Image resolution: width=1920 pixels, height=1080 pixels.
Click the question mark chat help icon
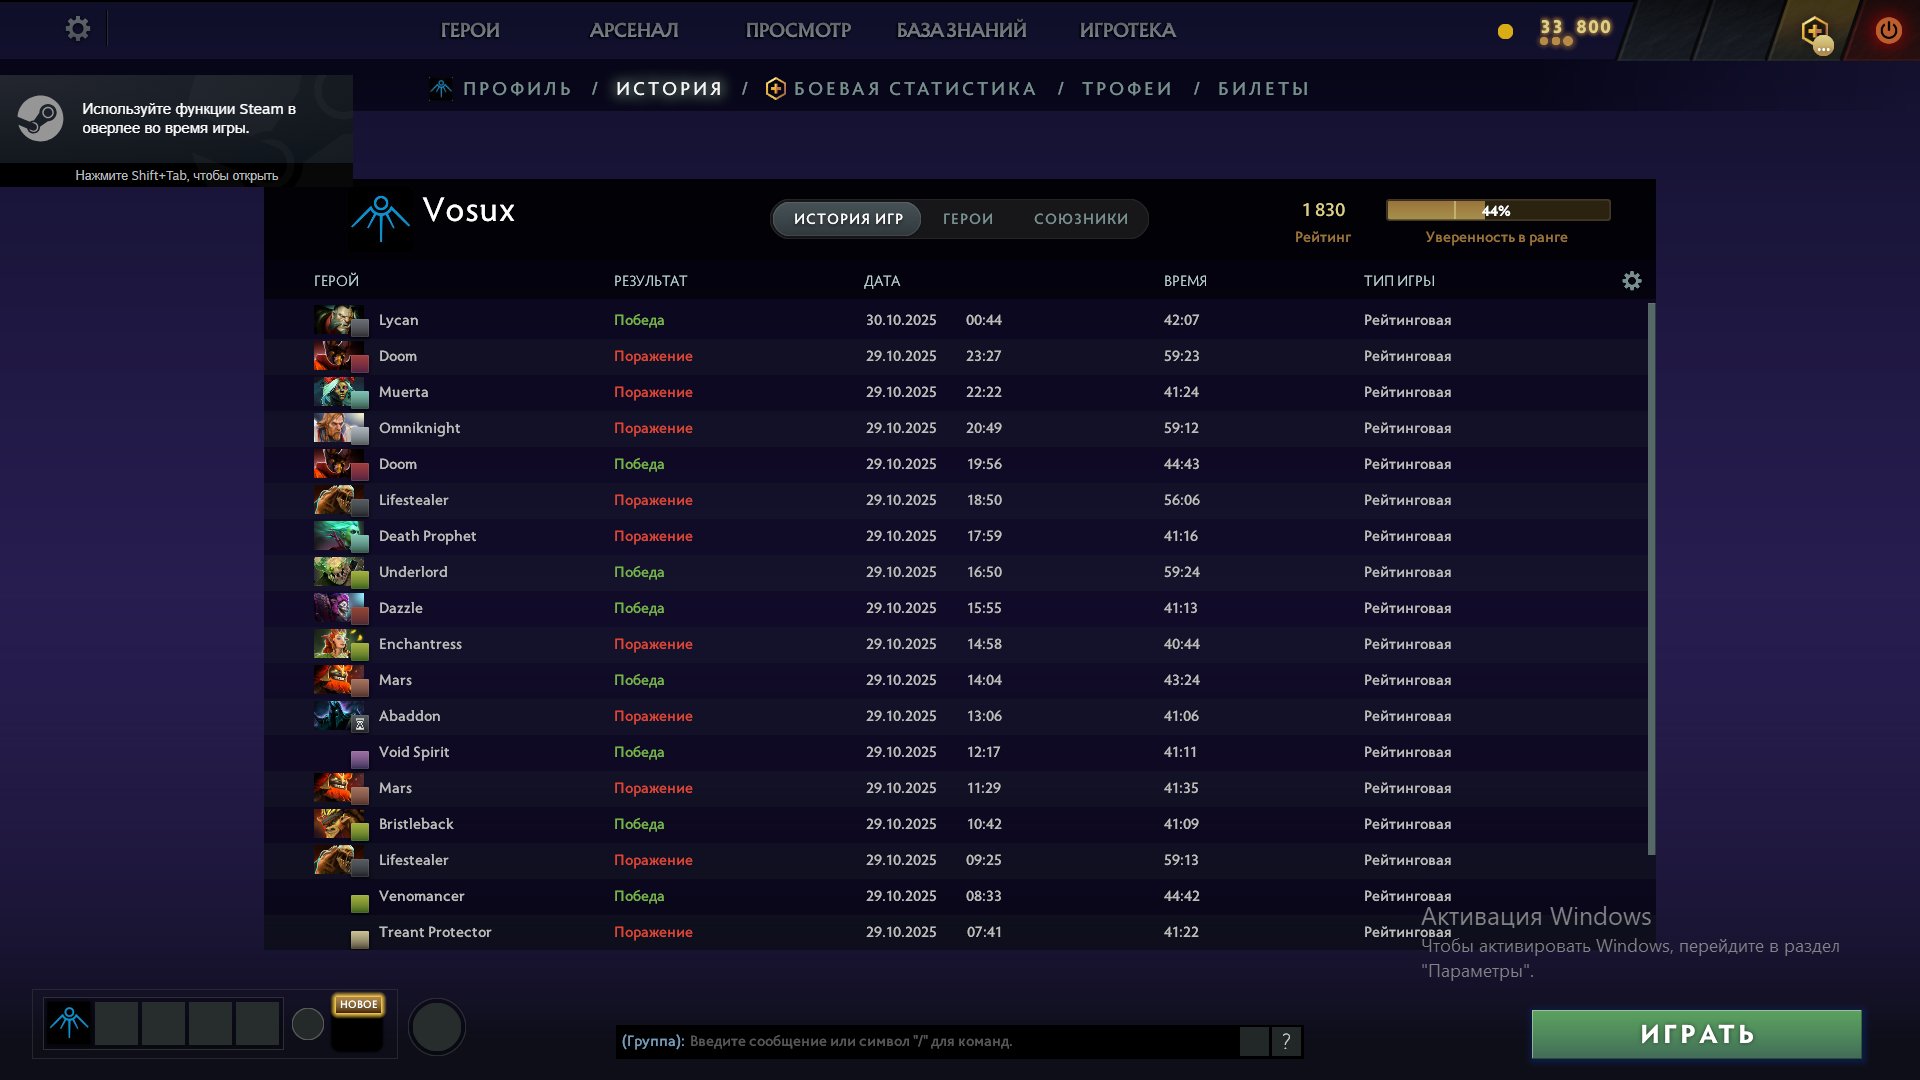1286,1041
